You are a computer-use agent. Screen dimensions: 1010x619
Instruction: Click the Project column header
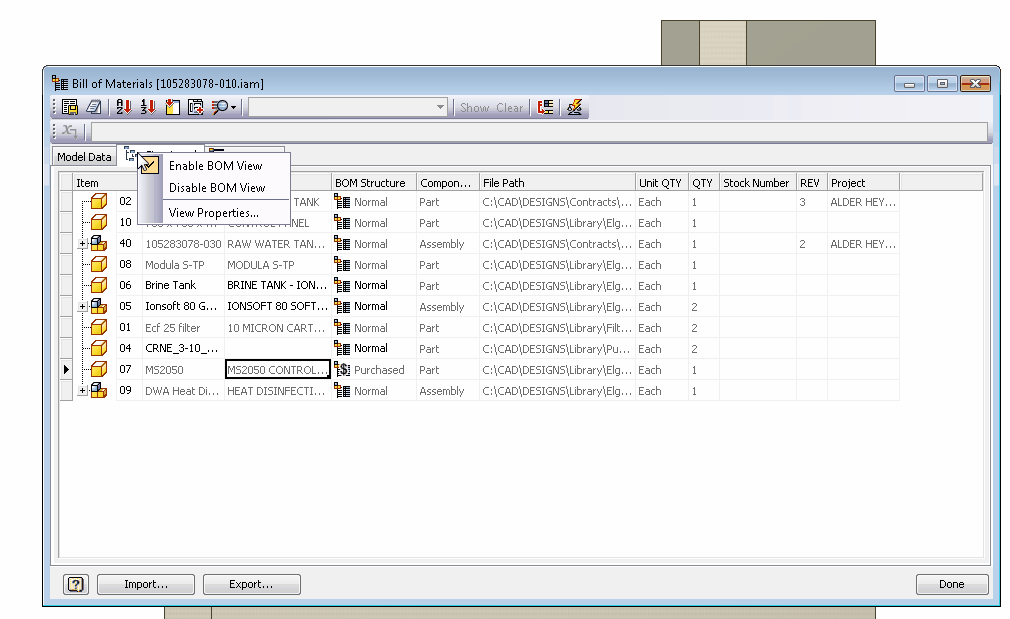tap(863, 183)
